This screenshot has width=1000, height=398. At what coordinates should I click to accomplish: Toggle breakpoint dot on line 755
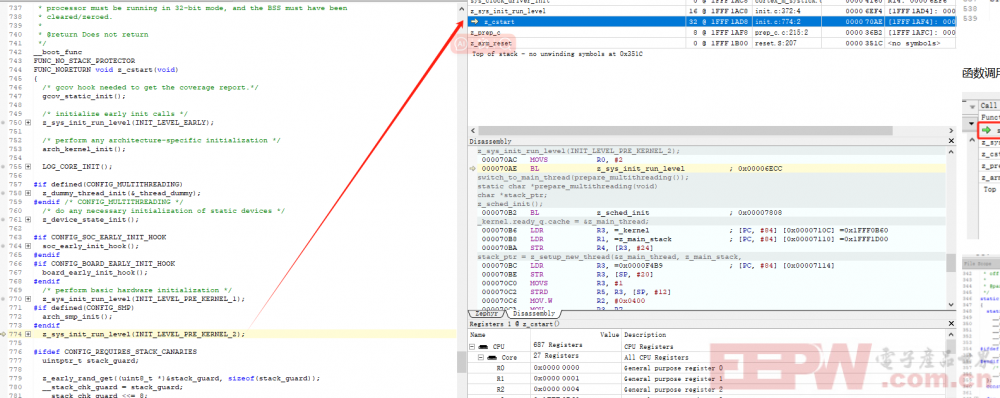3,166
